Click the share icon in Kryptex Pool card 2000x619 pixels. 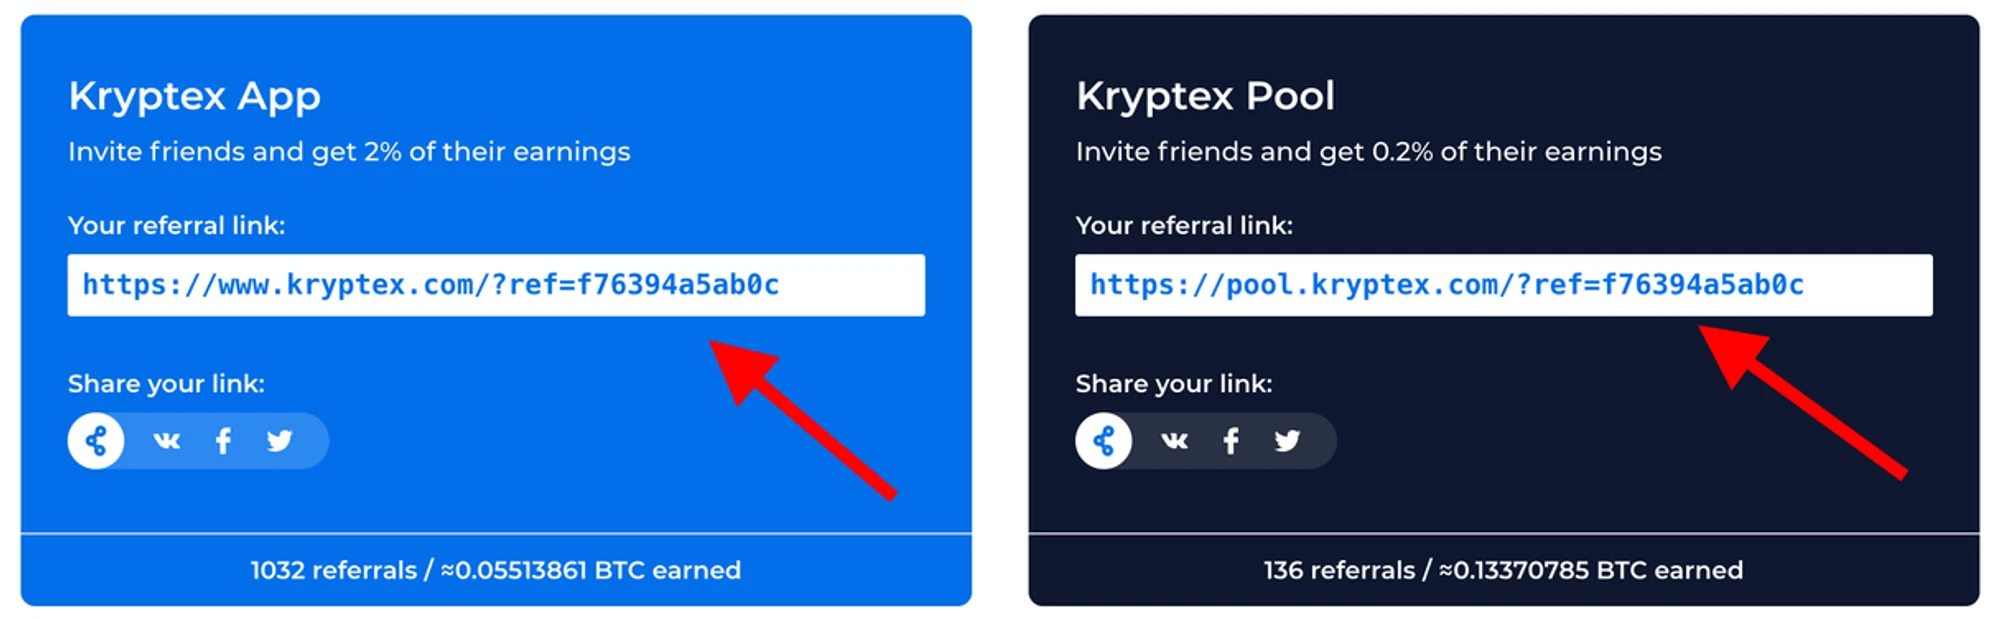click(1104, 441)
